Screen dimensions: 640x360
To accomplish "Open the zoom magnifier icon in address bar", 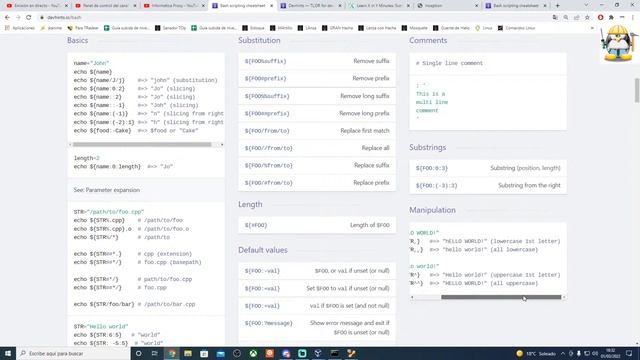I will pos(566,18).
